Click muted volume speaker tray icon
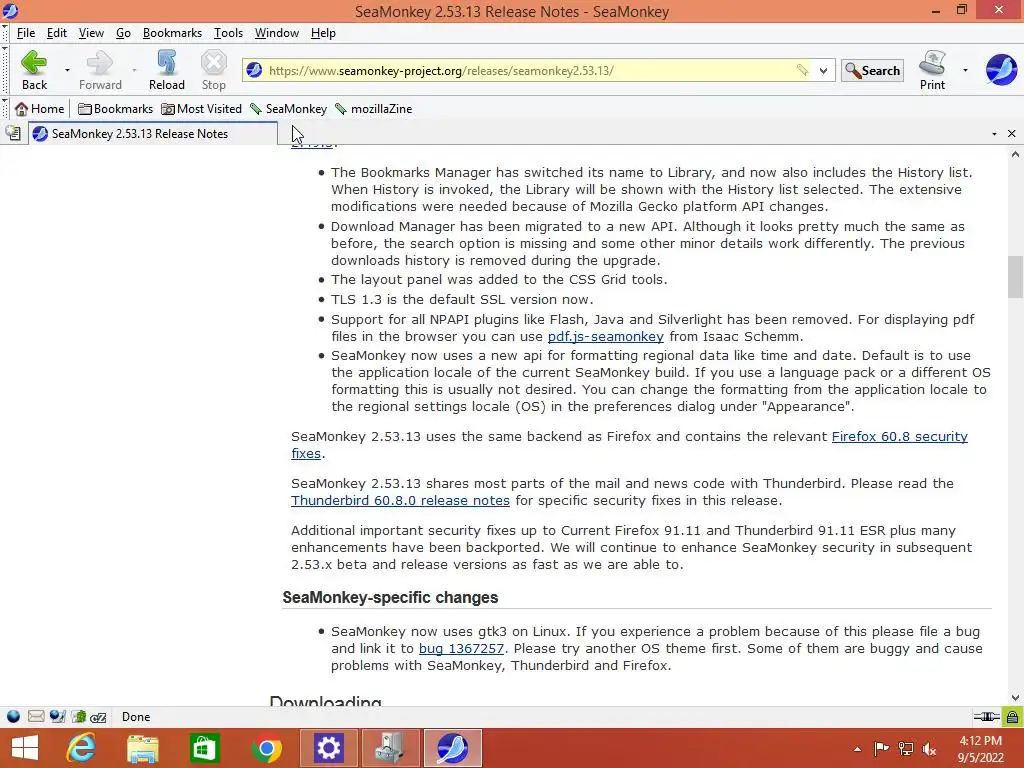Image resolution: width=1024 pixels, height=768 pixels. click(x=929, y=748)
